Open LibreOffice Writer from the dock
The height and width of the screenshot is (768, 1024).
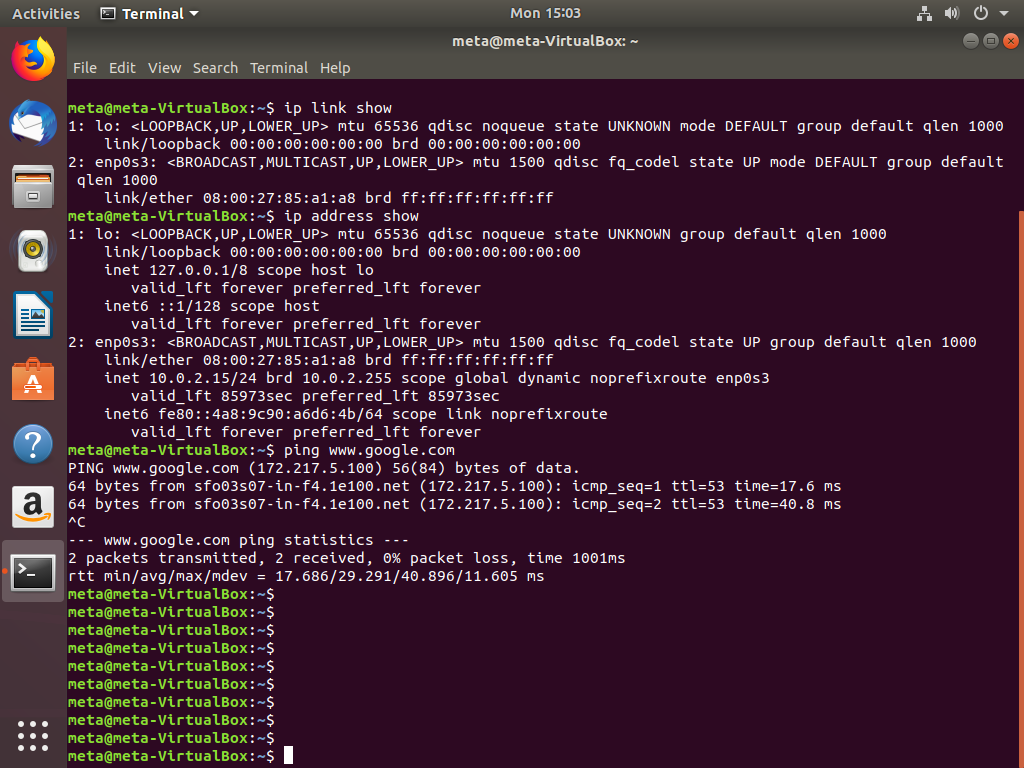(x=33, y=315)
